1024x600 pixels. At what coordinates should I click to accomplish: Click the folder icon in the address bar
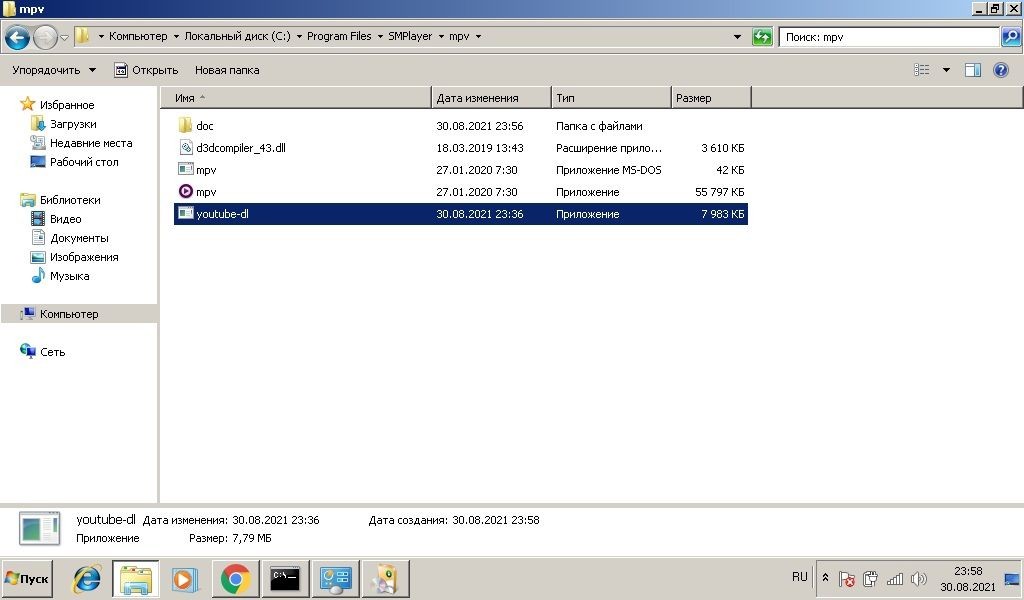click(82, 36)
